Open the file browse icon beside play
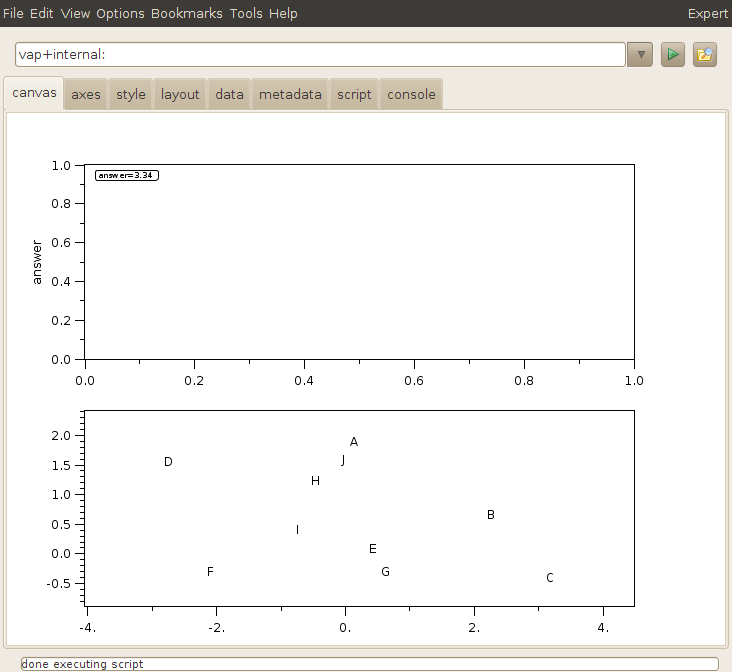The width and height of the screenshot is (732, 672). [x=705, y=55]
